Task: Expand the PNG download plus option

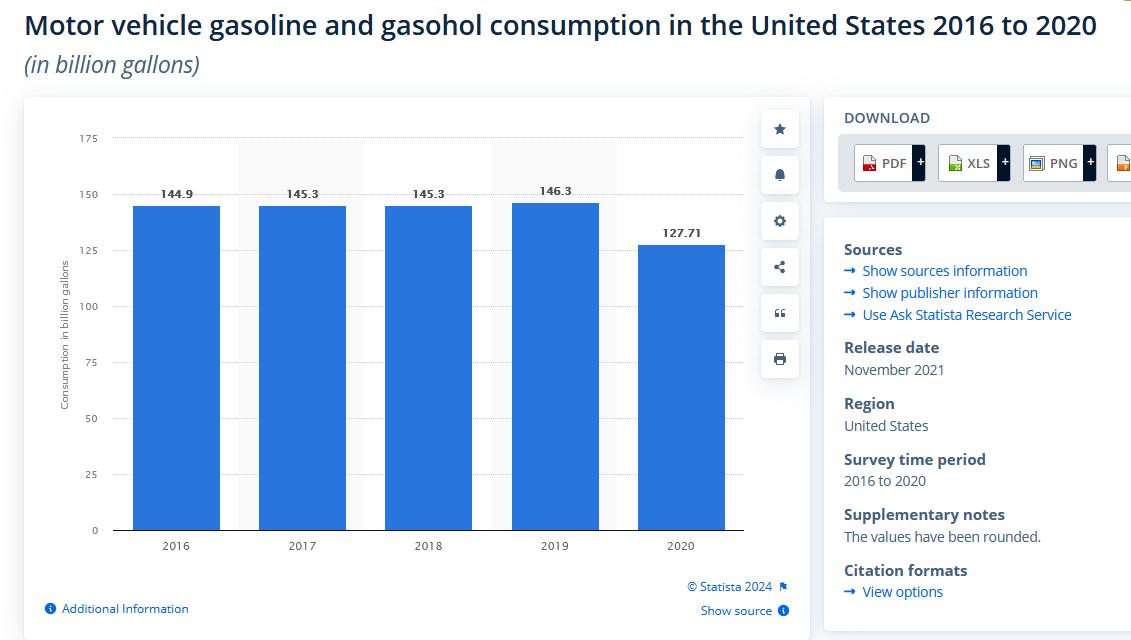Action: click(1090, 163)
